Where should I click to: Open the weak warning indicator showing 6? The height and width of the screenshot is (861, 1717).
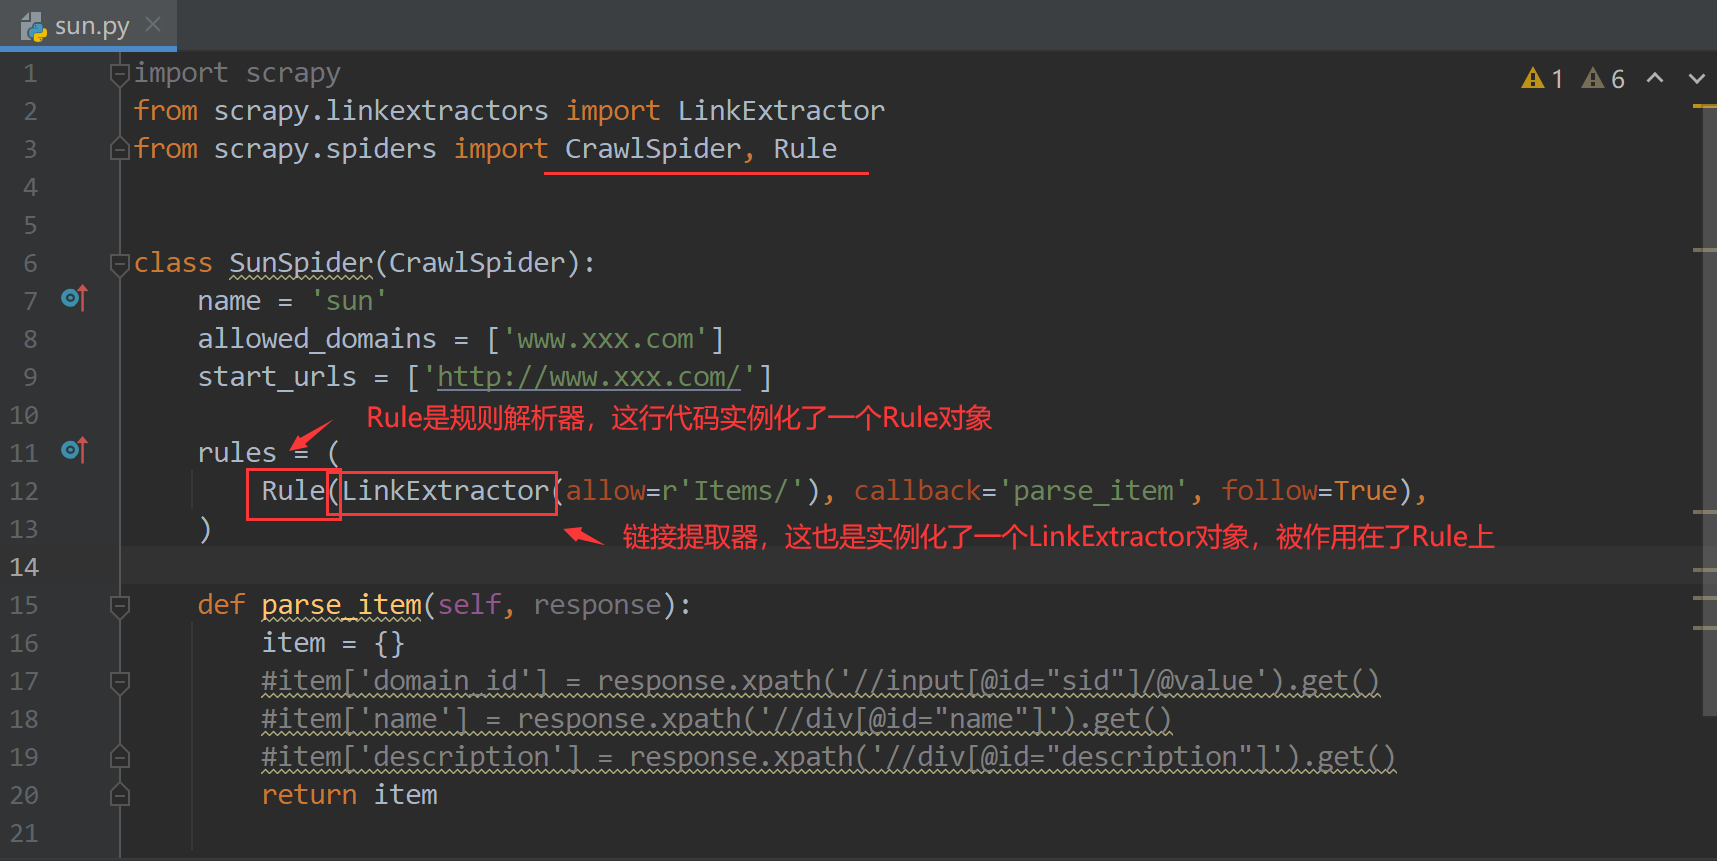click(1602, 78)
